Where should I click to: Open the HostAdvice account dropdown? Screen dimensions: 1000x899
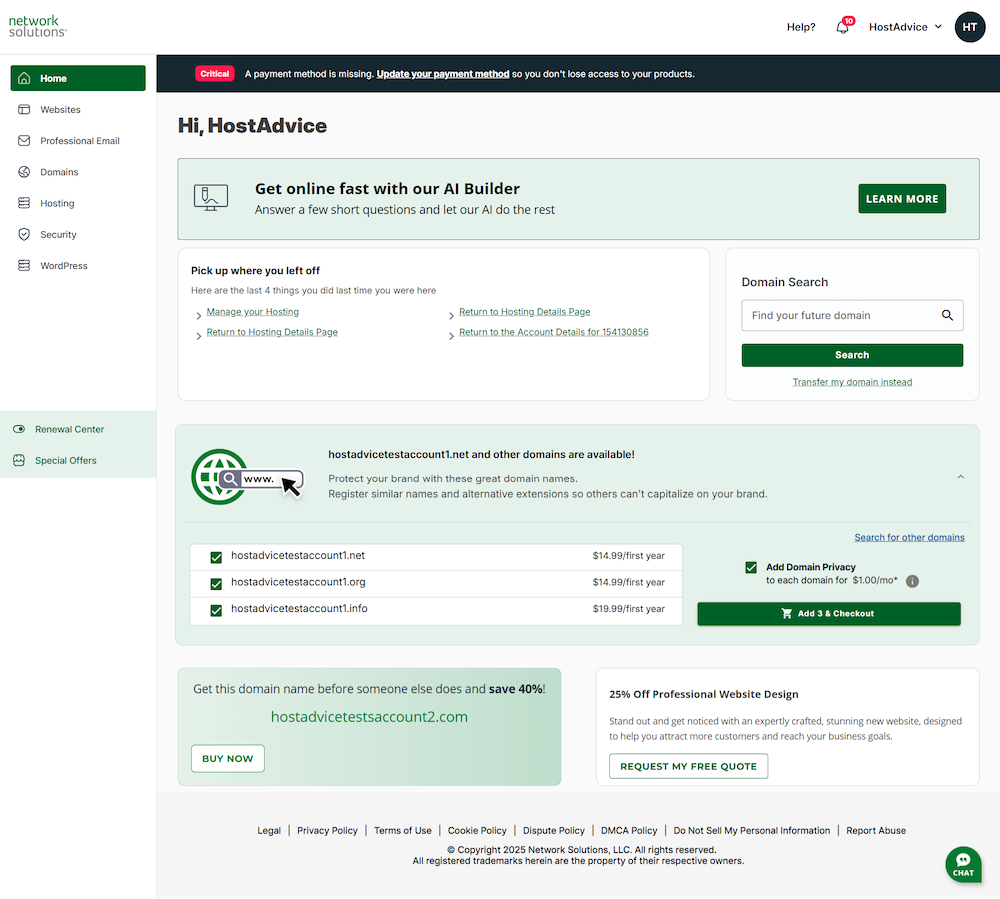point(905,27)
